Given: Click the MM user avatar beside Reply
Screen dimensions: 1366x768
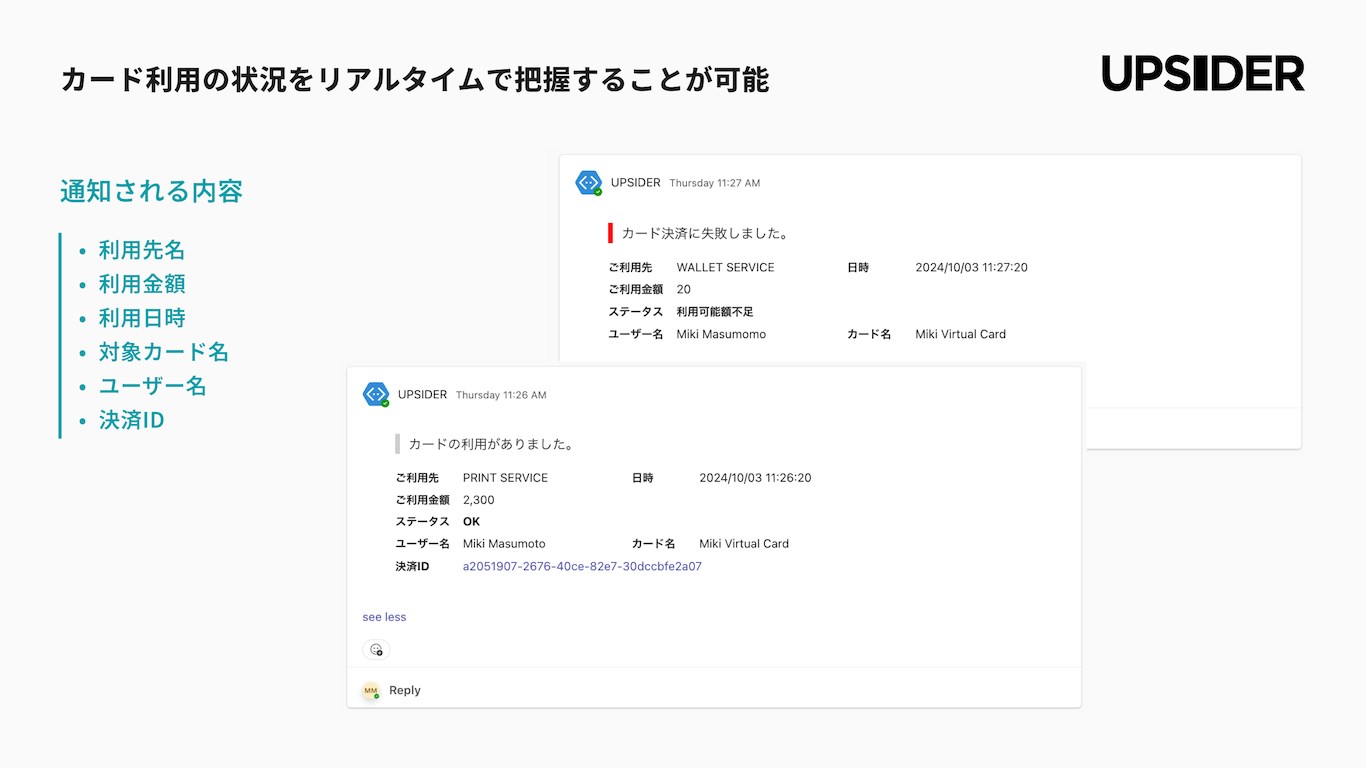Looking at the screenshot, I should point(371,691).
